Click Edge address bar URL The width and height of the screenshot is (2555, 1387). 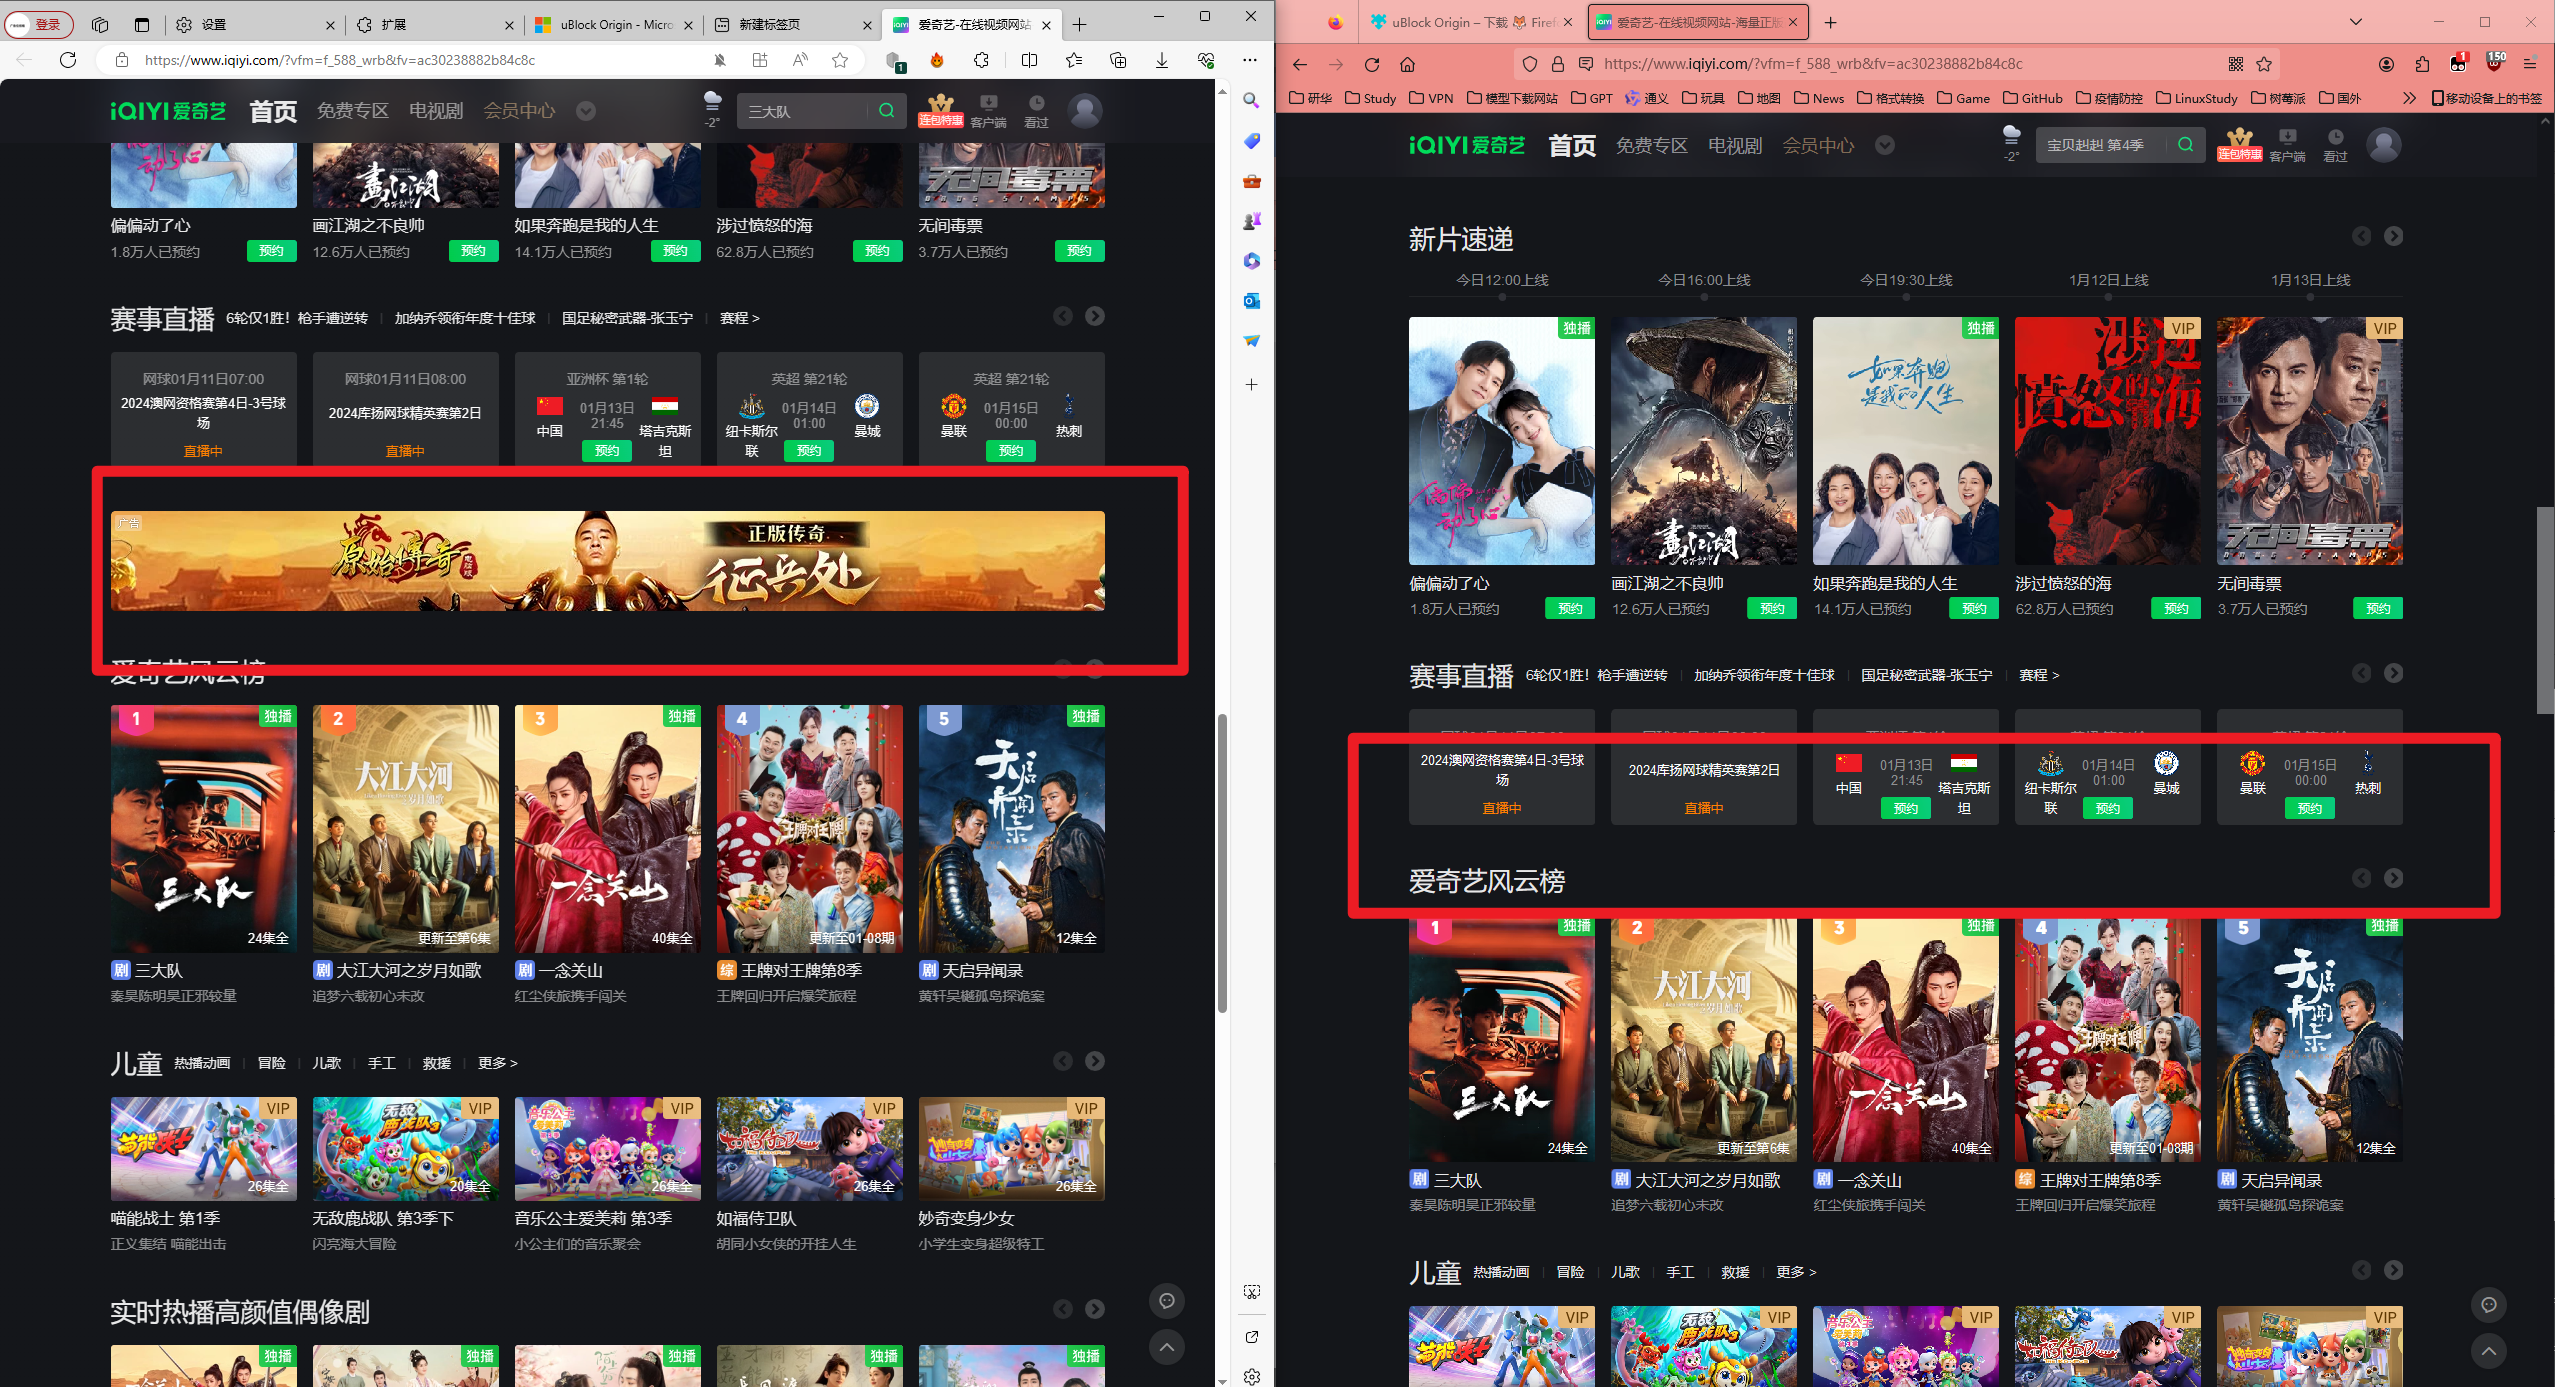point(340,60)
